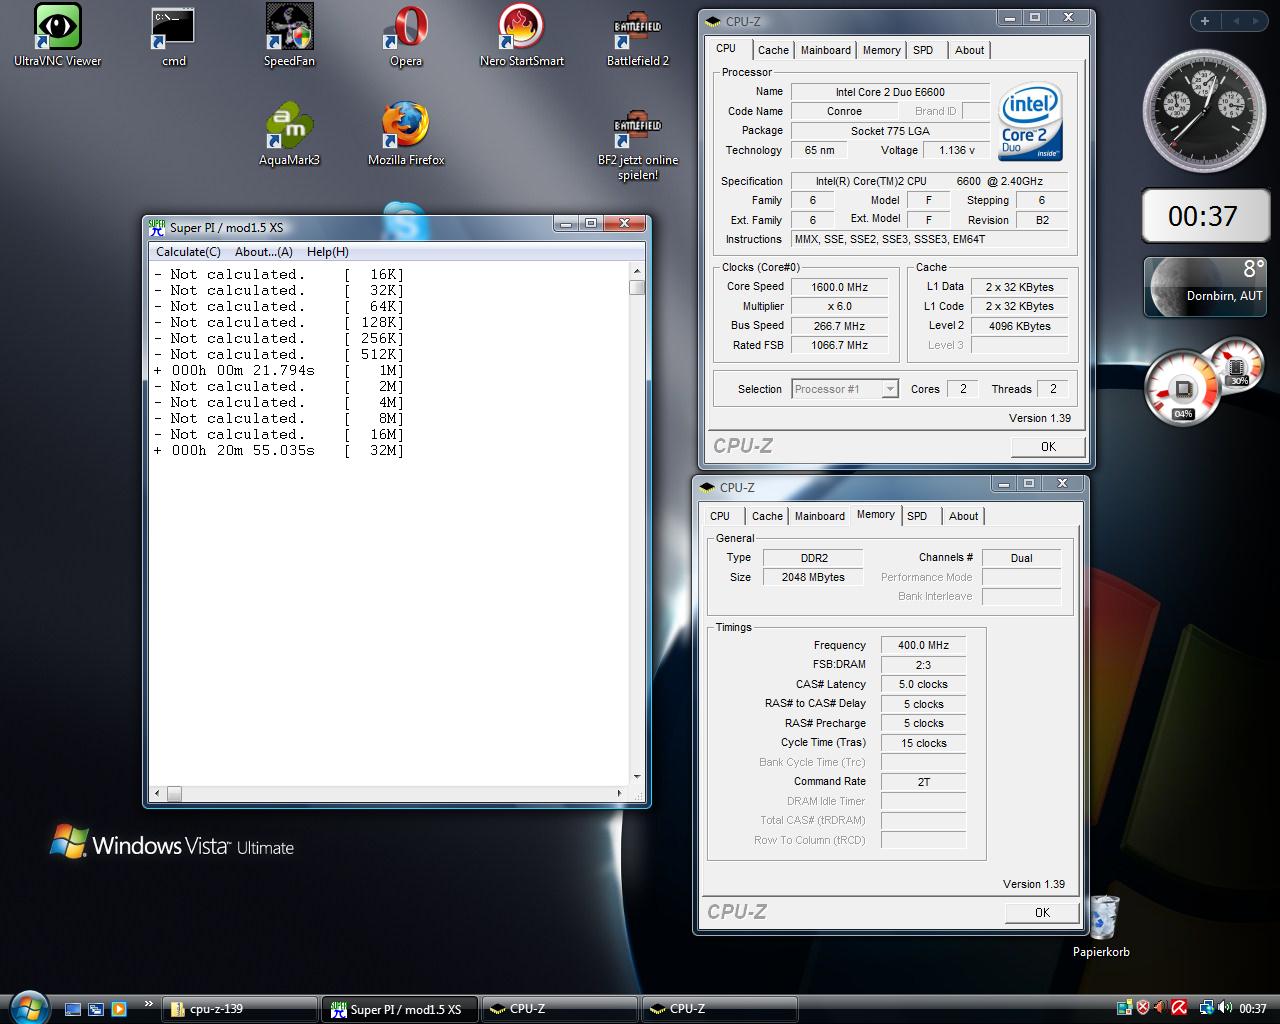Click the Super PI vertical scrollbar down arrow

click(637, 777)
